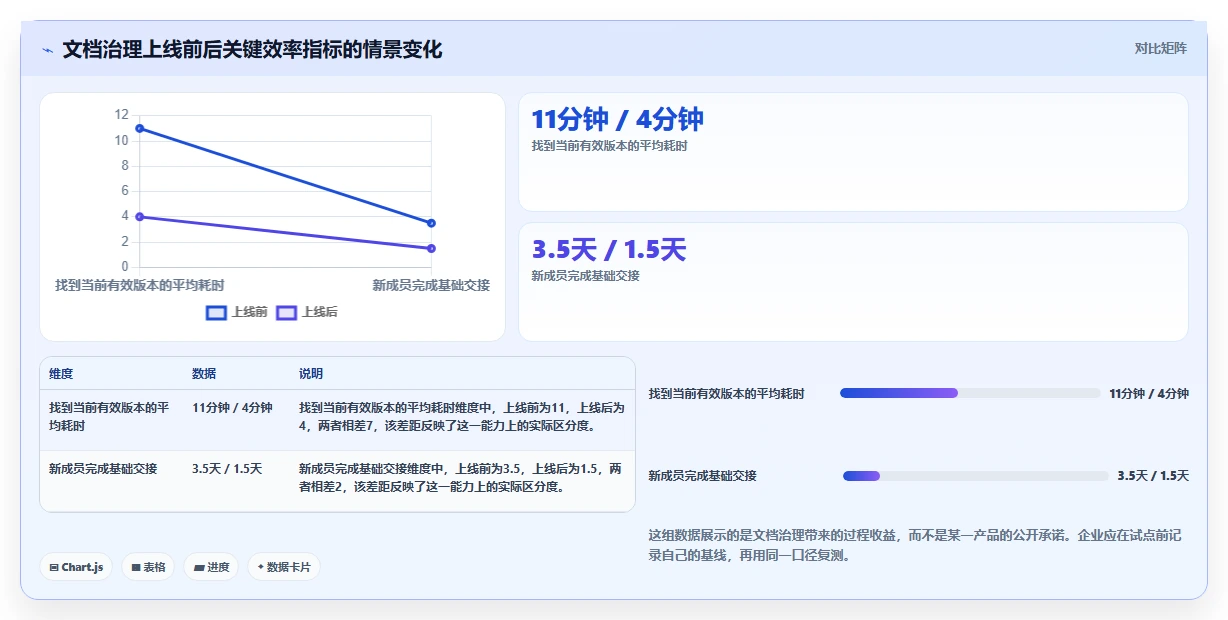
Task: Click table cell 3.5天 / 1.5天
Action: tap(227, 469)
